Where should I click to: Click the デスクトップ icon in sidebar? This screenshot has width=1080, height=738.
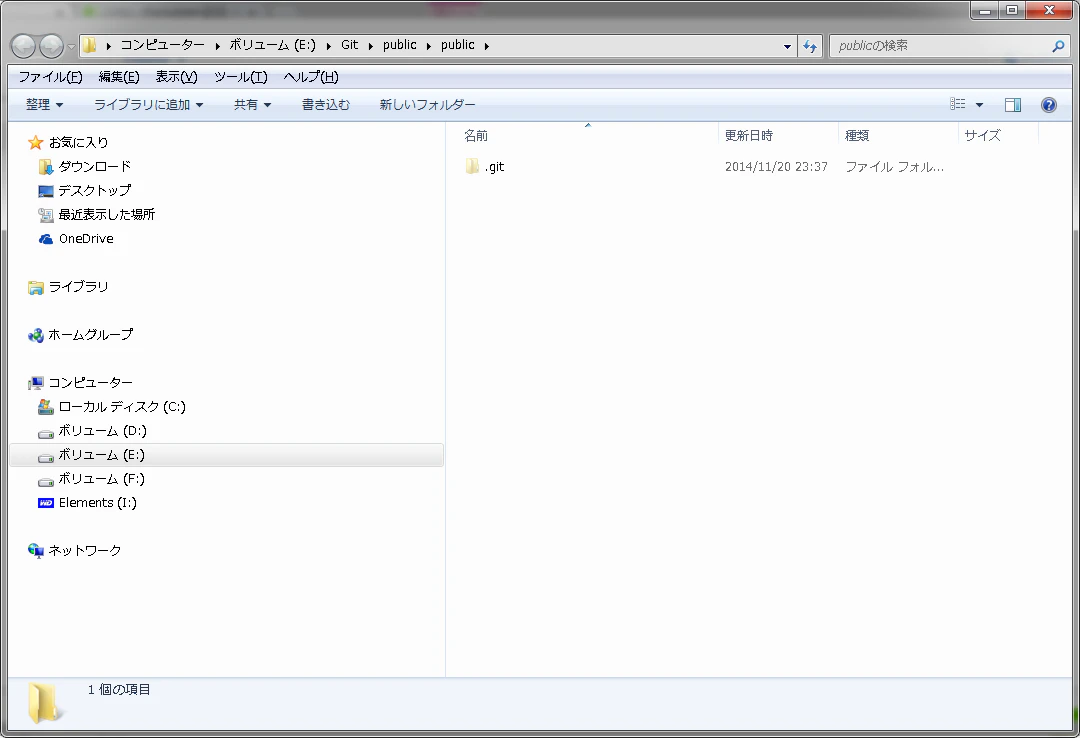click(45, 191)
